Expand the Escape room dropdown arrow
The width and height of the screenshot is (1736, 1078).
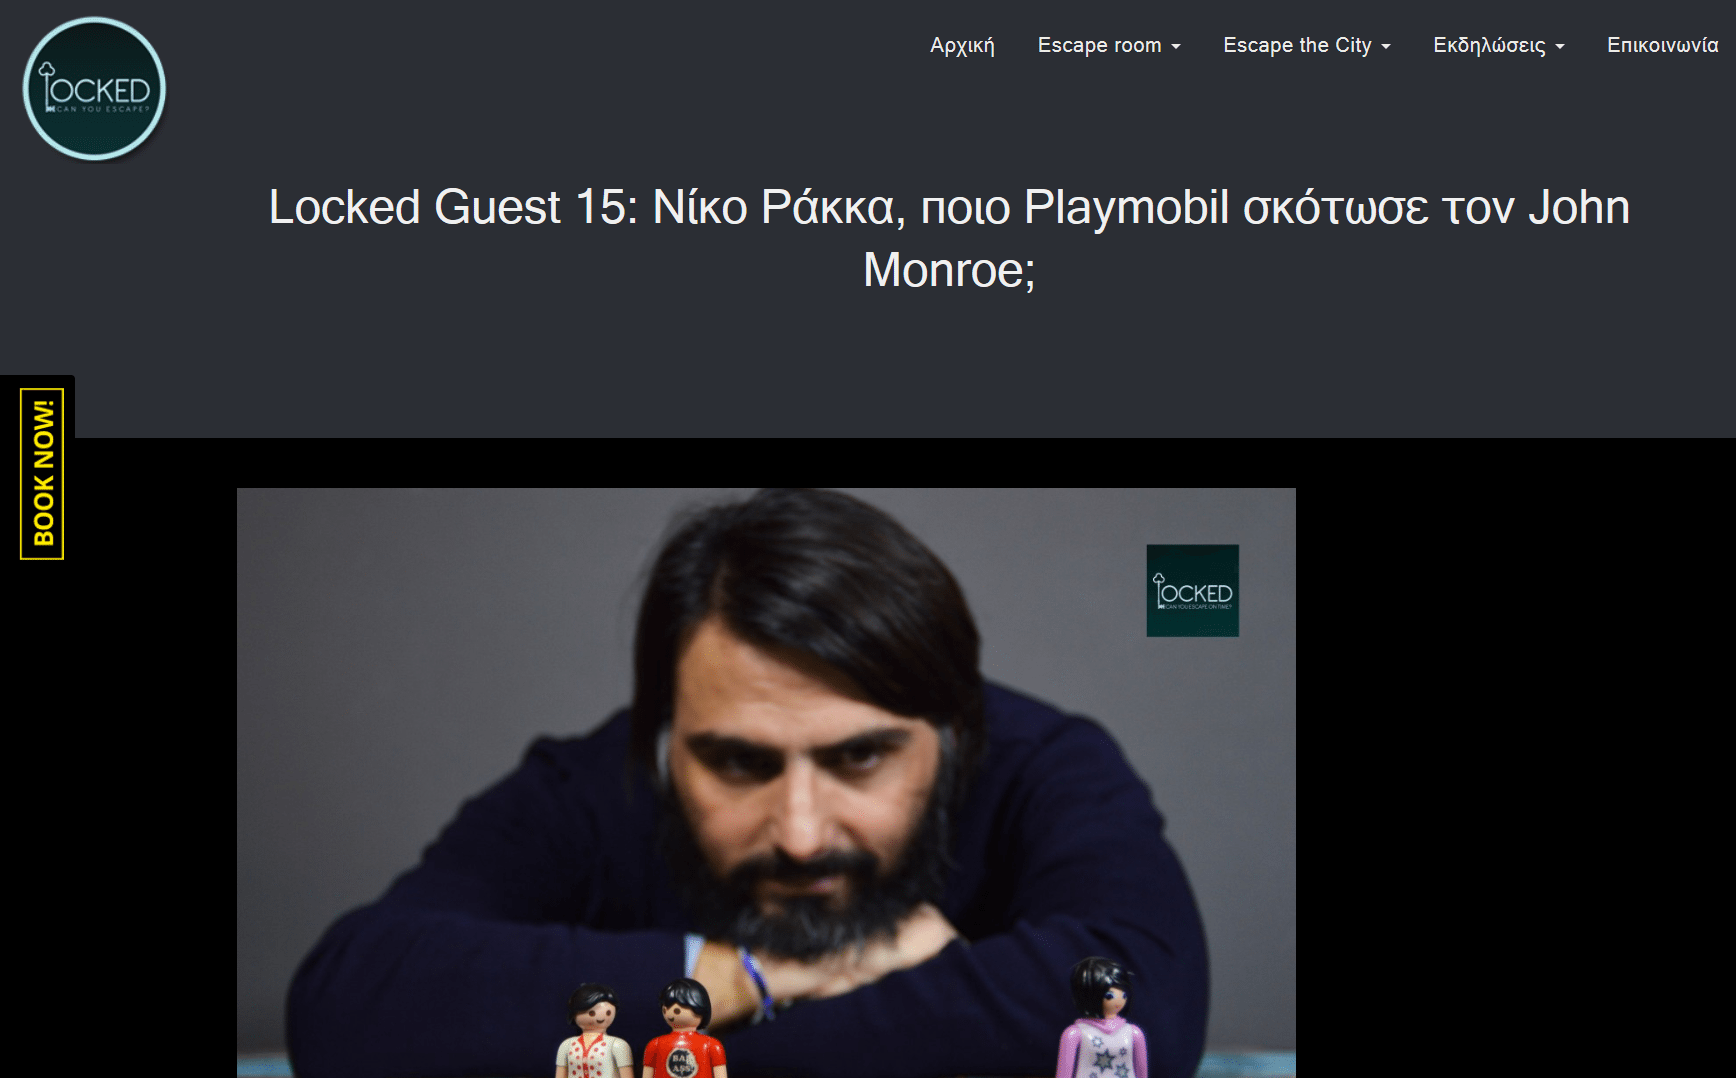click(x=1176, y=47)
